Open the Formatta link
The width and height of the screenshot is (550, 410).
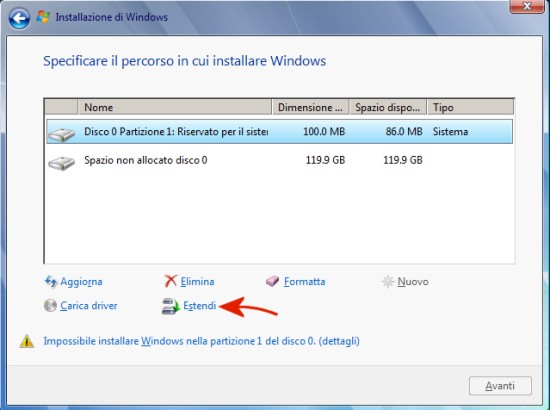pyautogui.click(x=304, y=282)
